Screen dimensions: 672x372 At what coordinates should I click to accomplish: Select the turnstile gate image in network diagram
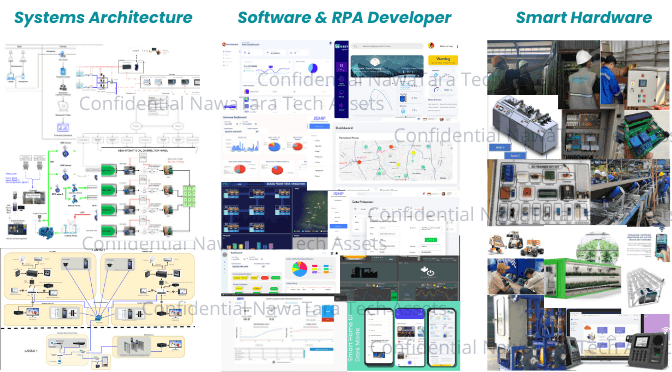134,346
